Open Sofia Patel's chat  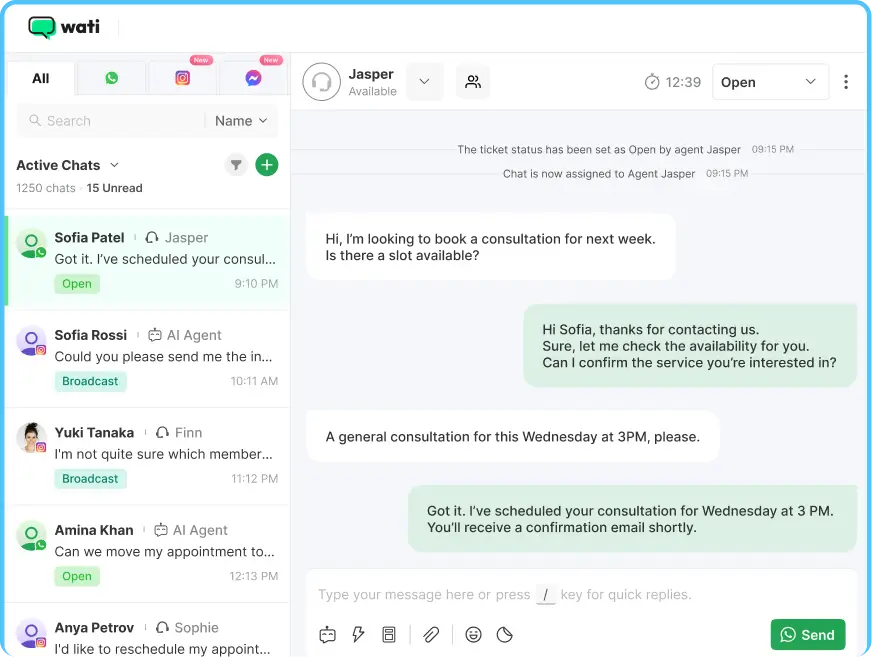[147, 260]
